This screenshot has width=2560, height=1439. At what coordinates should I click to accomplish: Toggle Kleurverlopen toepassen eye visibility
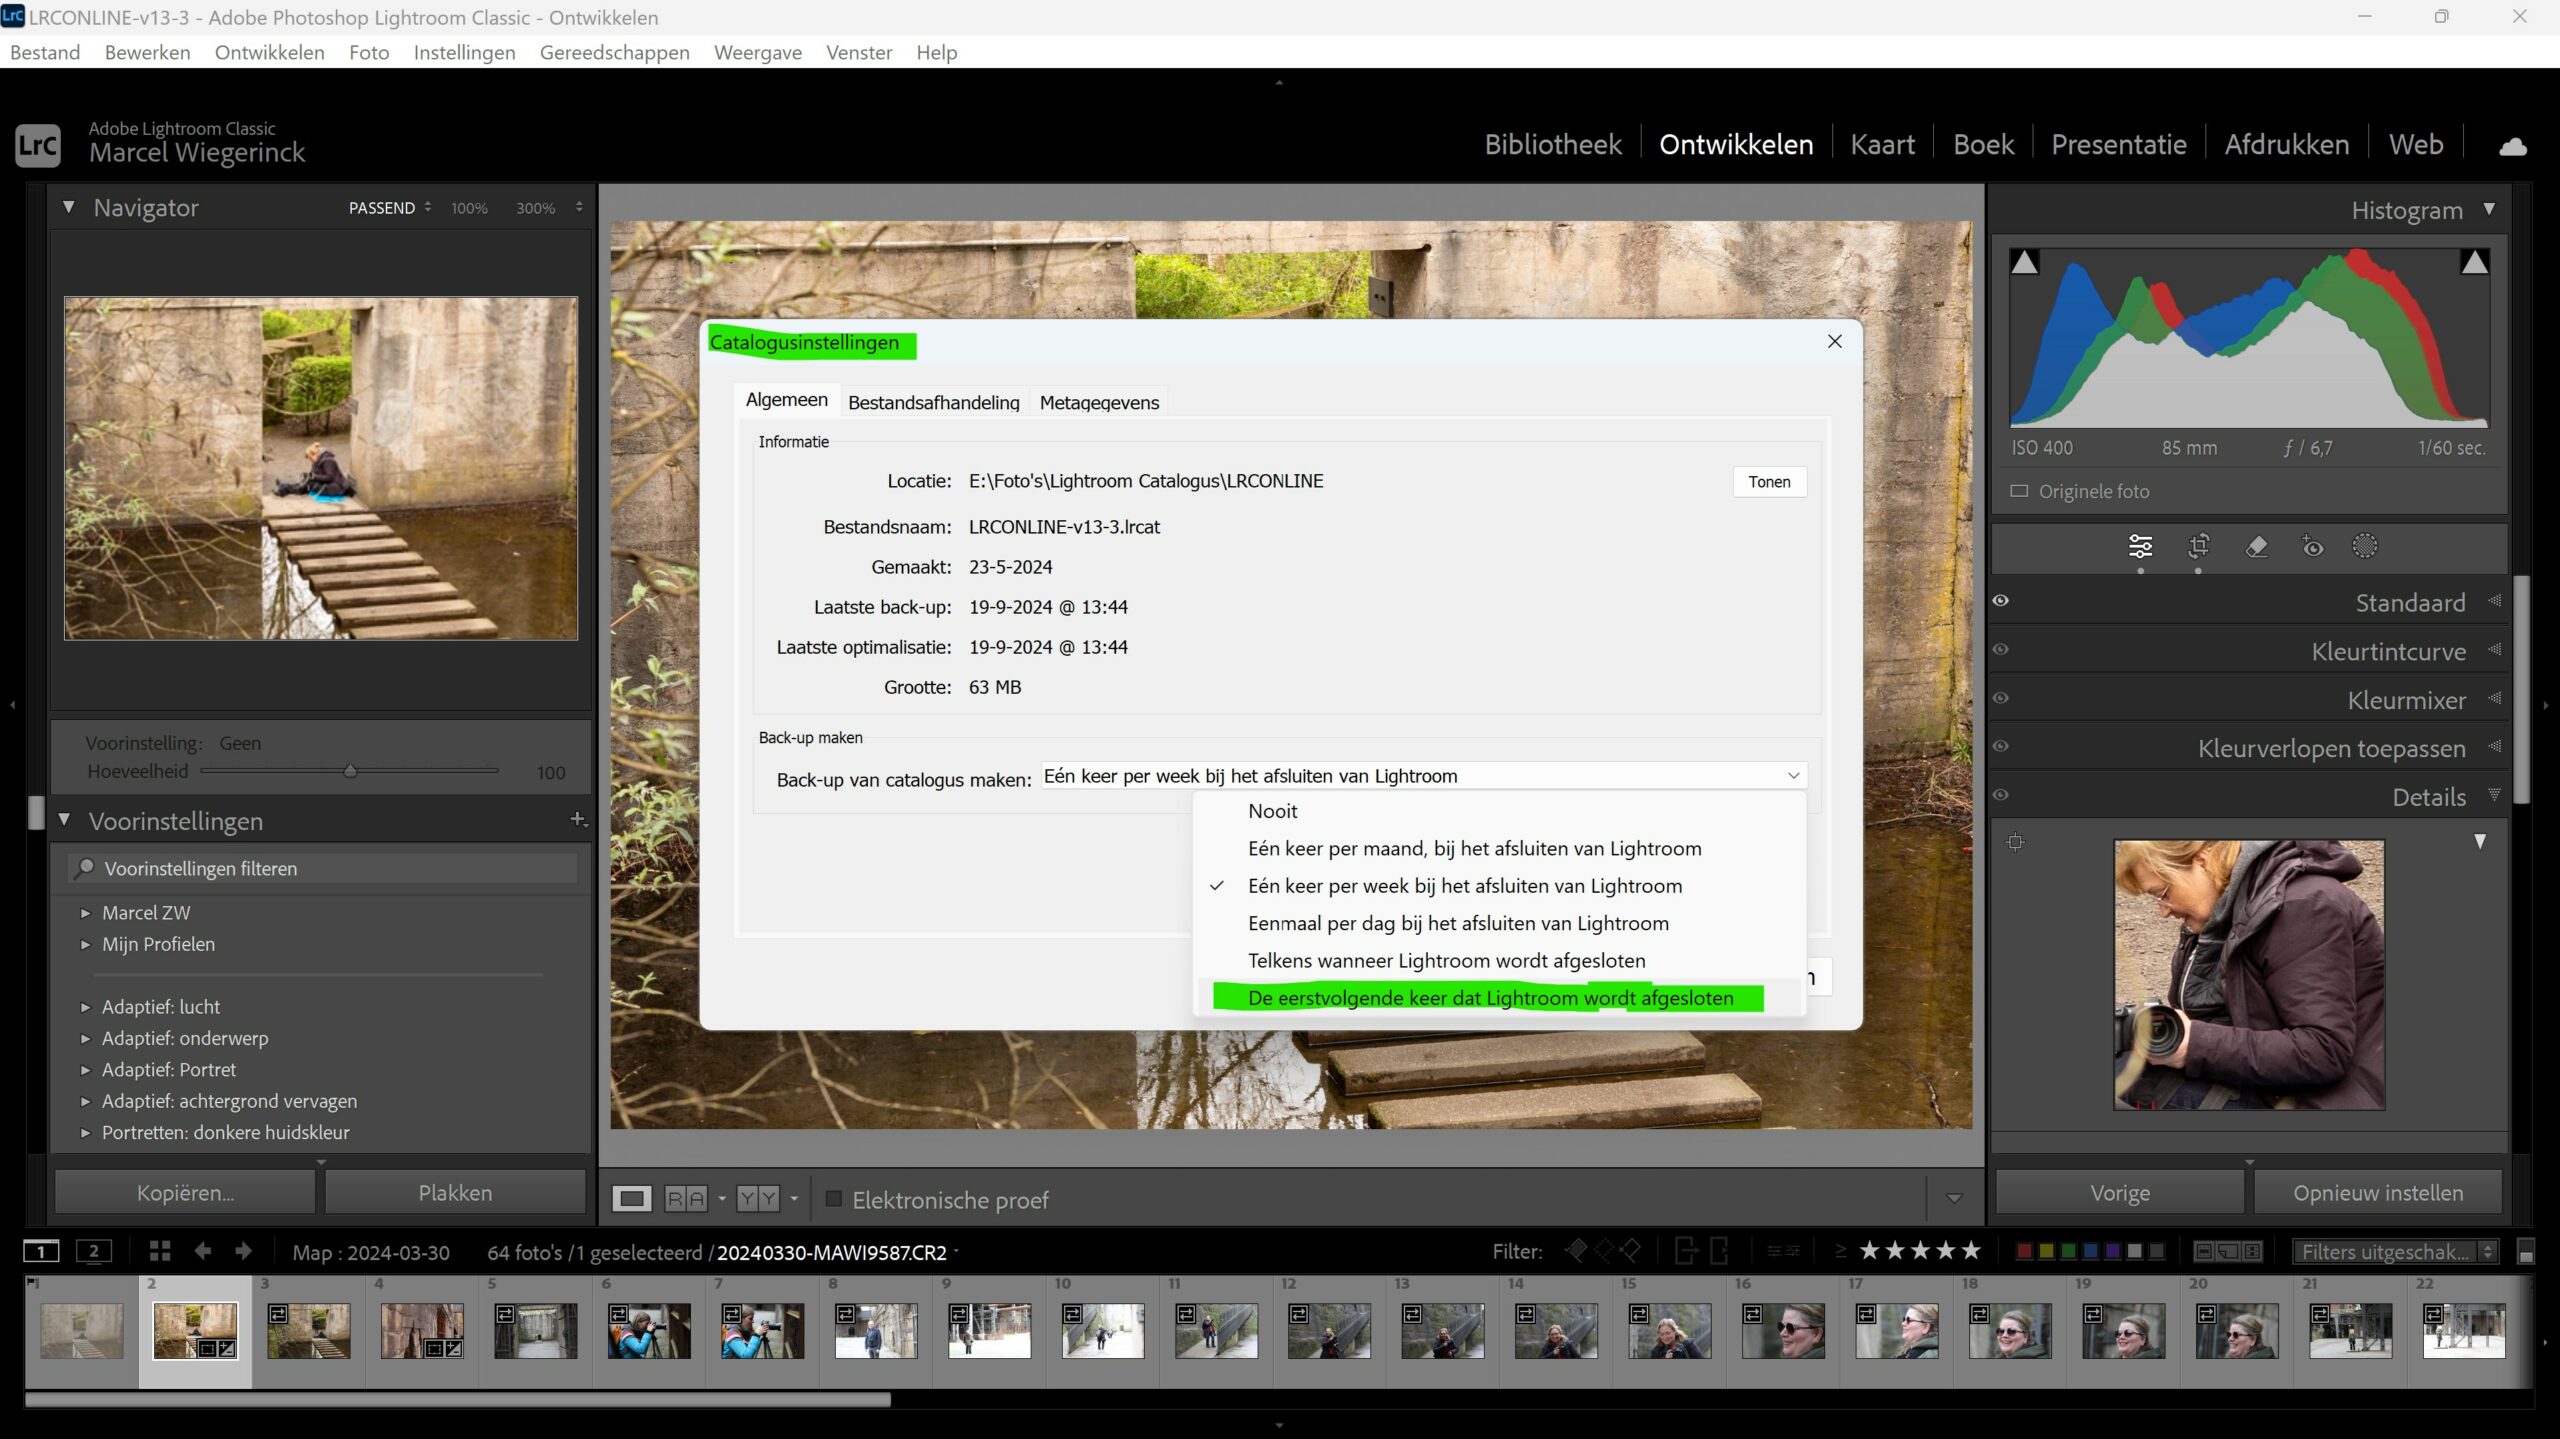(2000, 747)
